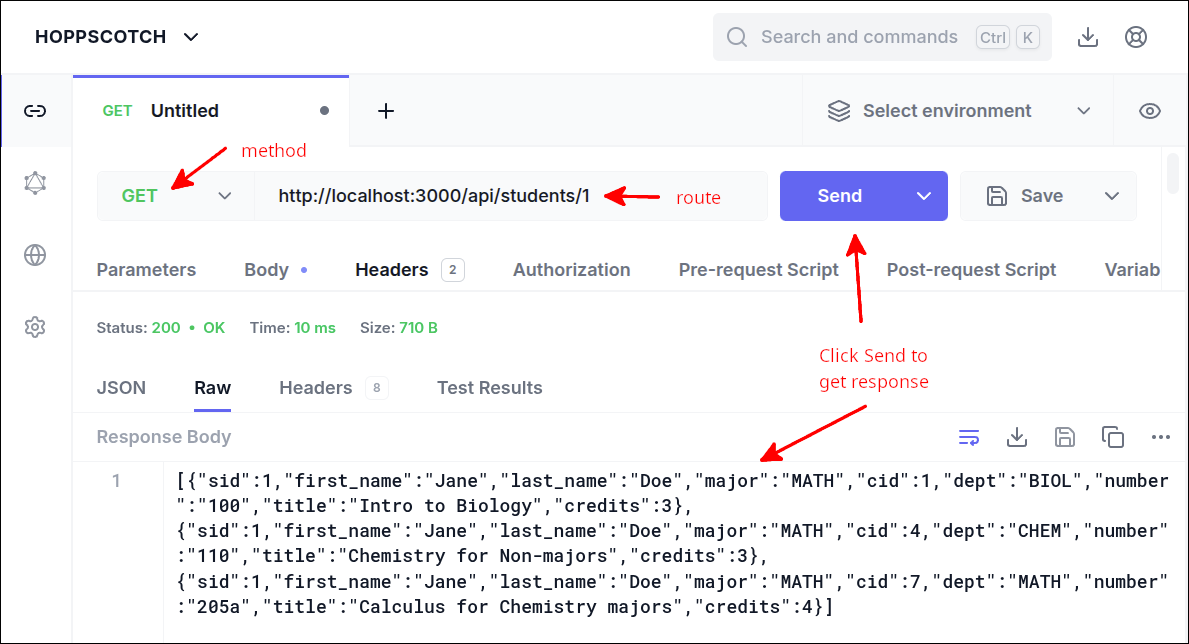Switch to the JSON response tab
Image resolution: width=1189 pixels, height=644 pixels.
[121, 388]
